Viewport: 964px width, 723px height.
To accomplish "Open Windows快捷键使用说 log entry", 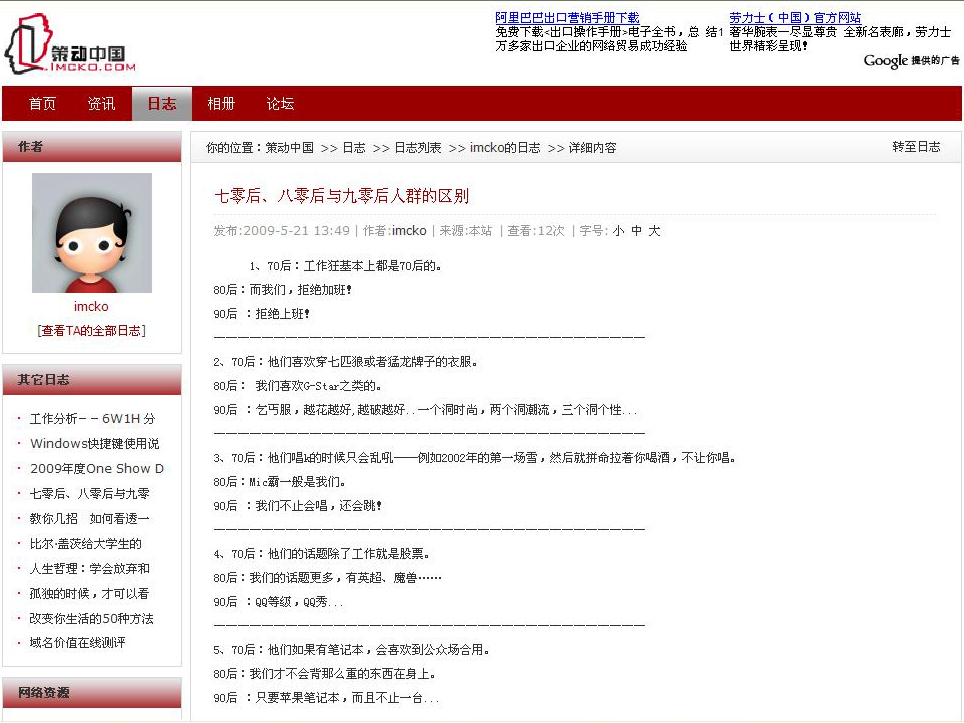I will pyautogui.click(x=94, y=443).
